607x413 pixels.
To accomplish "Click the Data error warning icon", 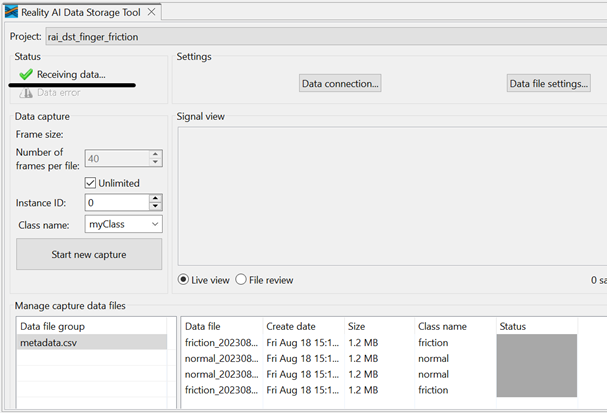I will click(x=26, y=93).
